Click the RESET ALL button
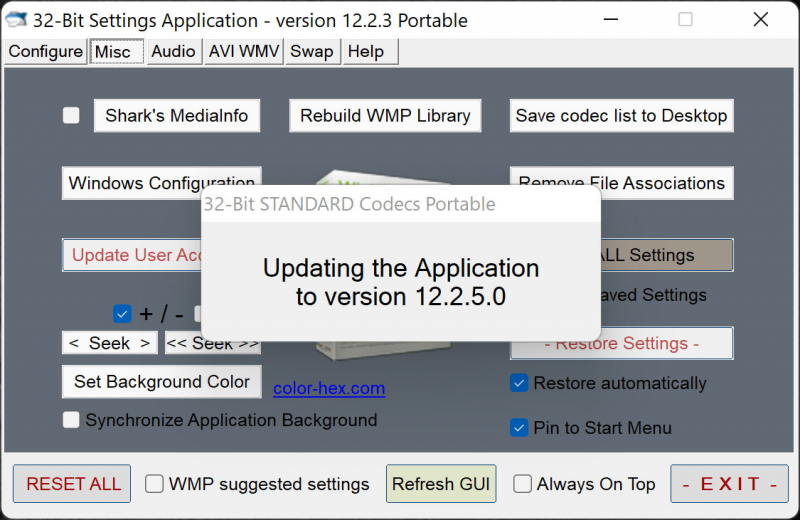 (x=74, y=484)
